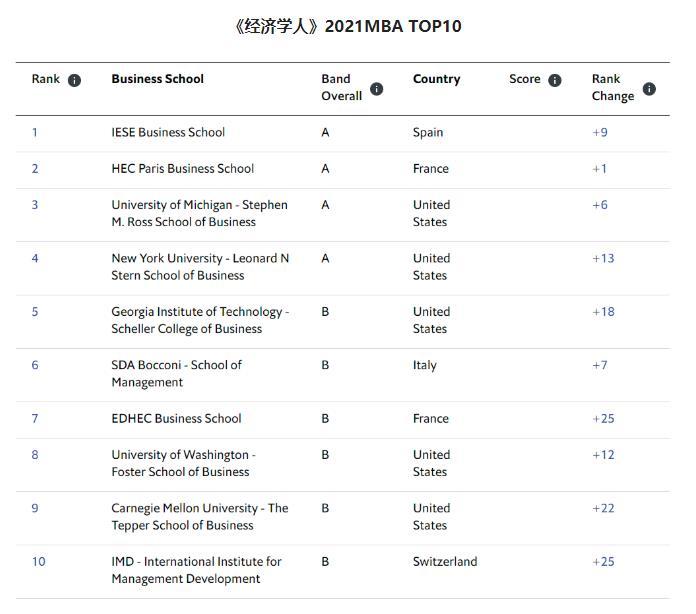Click the +9 rank change value
The image size is (696, 614).
(x=600, y=132)
